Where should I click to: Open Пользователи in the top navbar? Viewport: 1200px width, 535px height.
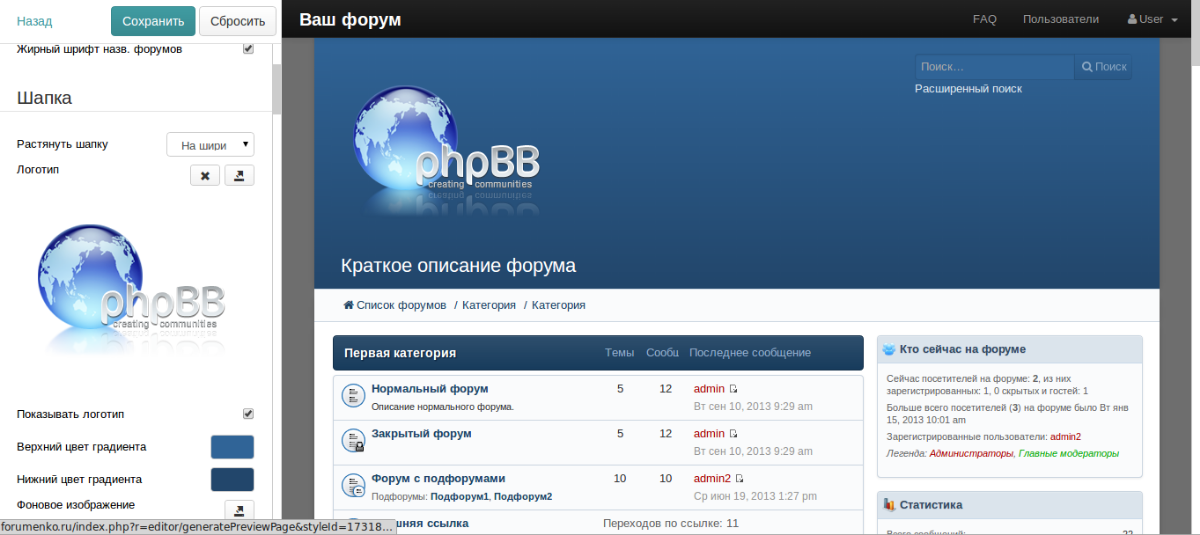pos(1061,19)
